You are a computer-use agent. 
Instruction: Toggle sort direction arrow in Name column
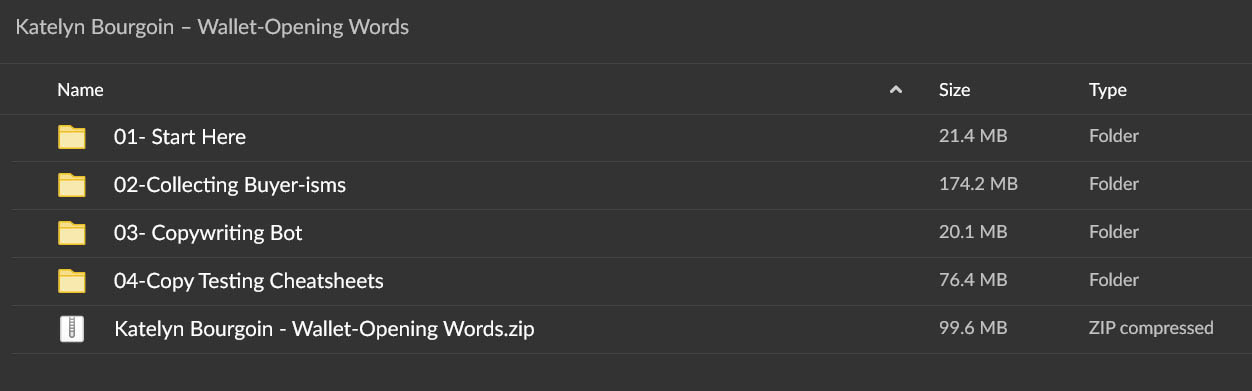coord(896,90)
